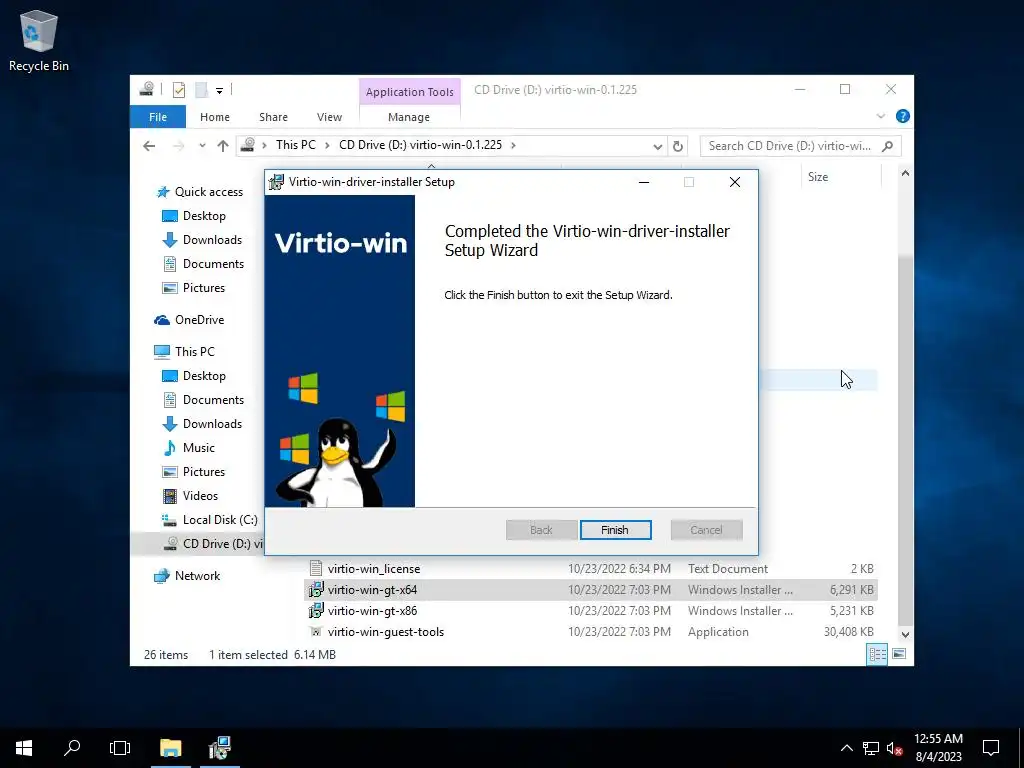Refresh the CD Drive folder view
Image resolution: width=1024 pixels, height=768 pixels.
pos(678,146)
